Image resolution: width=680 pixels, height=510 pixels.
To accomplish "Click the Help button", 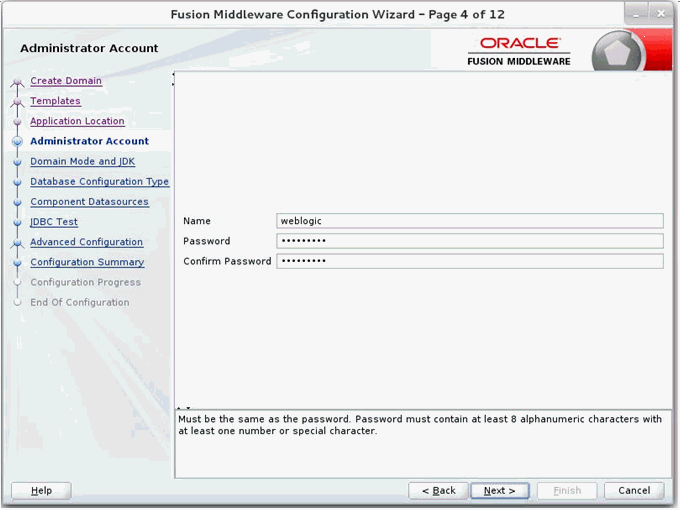I will pyautogui.click(x=41, y=490).
